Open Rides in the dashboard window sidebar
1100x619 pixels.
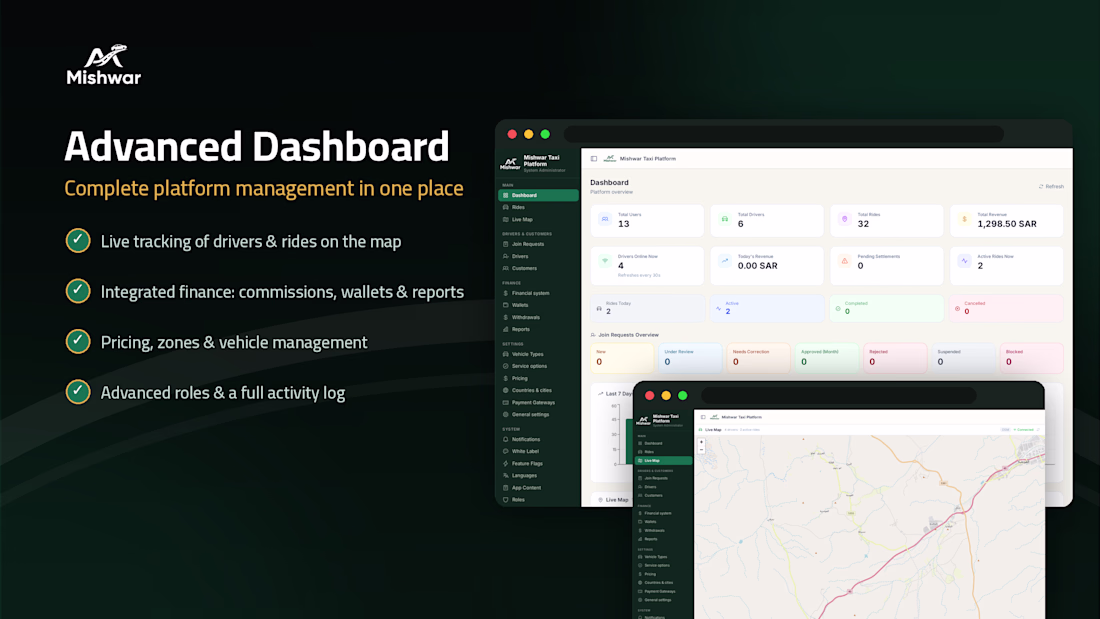[x=538, y=207]
